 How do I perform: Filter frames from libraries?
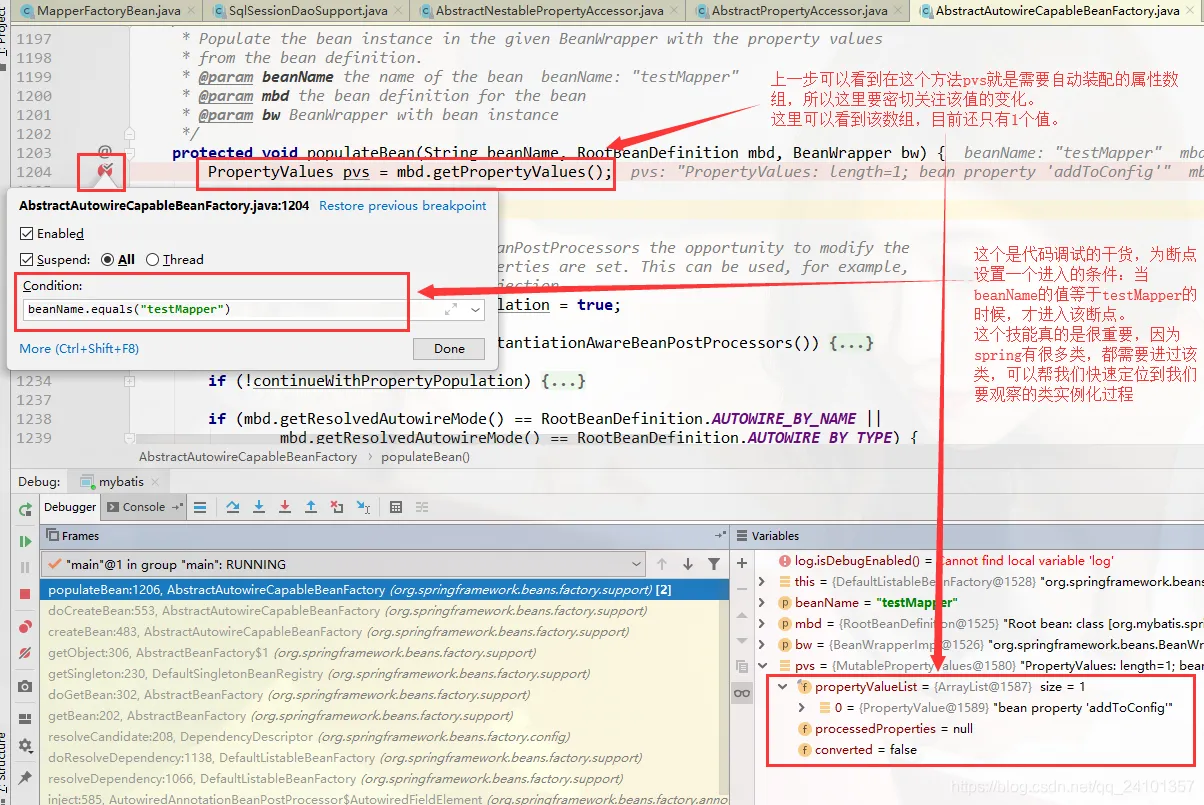click(713, 564)
